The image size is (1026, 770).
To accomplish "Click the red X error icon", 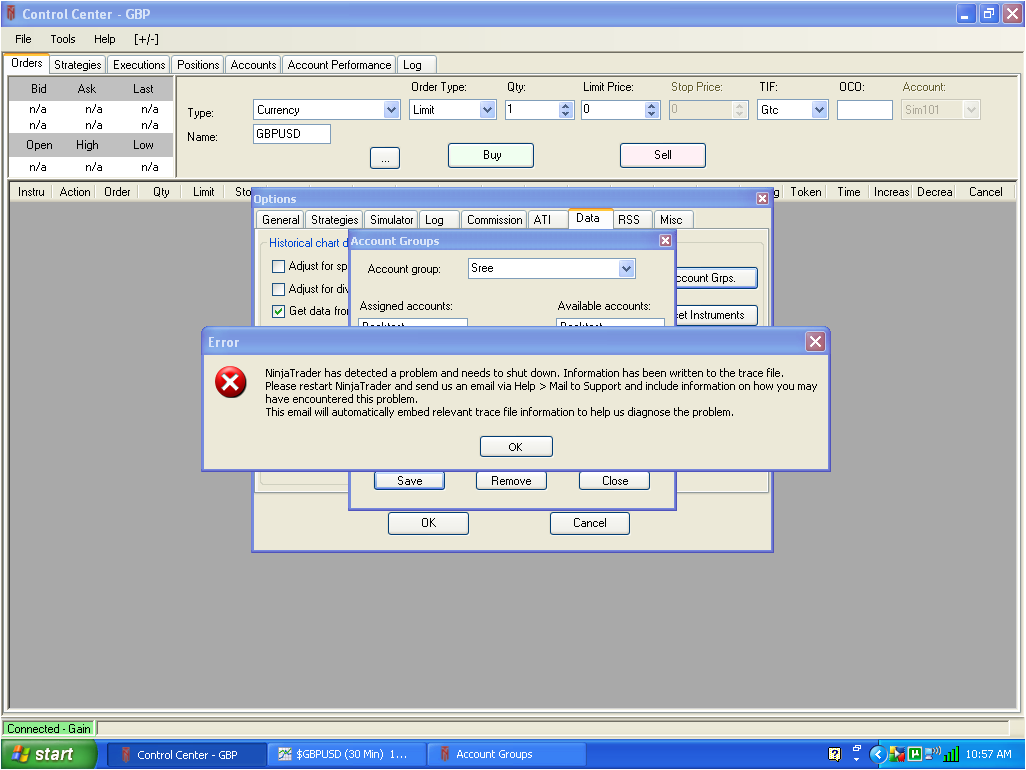I will pyautogui.click(x=231, y=382).
